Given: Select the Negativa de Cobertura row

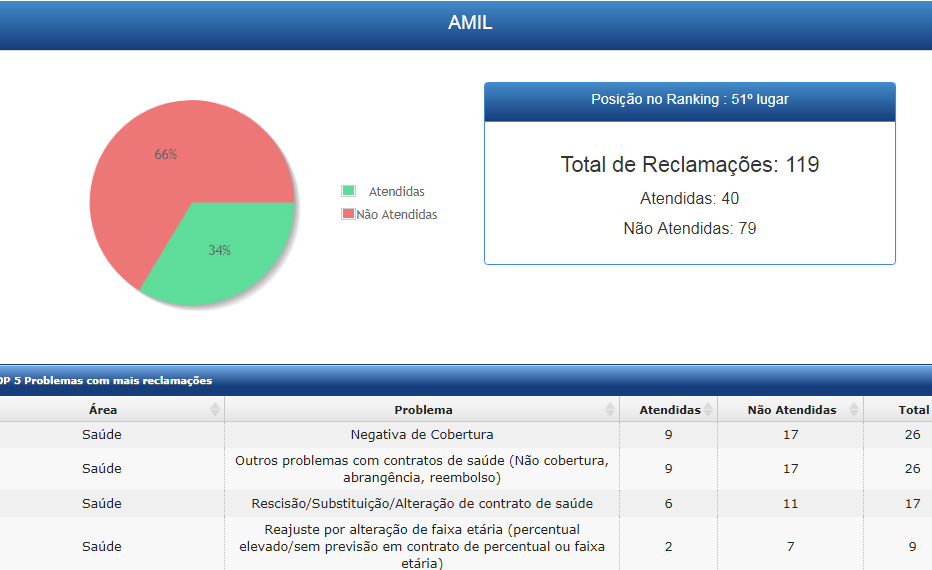Looking at the screenshot, I should (421, 435).
